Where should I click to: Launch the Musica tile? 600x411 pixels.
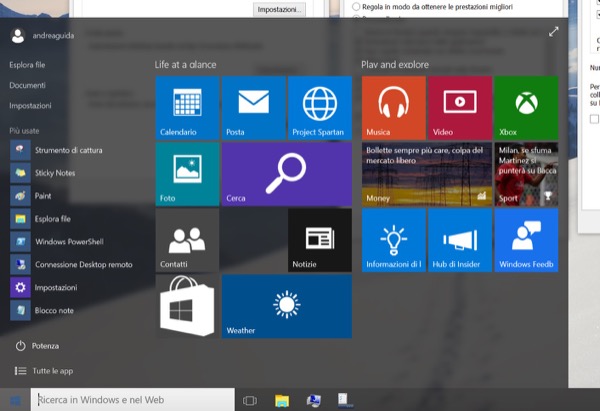[x=394, y=108]
